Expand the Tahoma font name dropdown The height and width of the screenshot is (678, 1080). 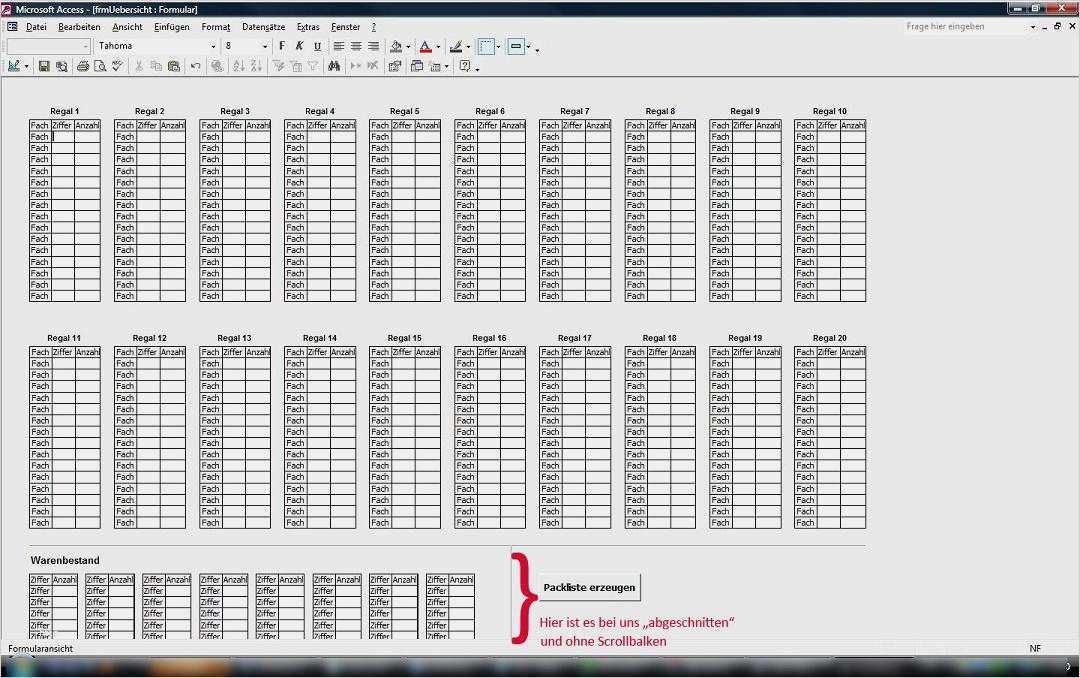click(213, 46)
